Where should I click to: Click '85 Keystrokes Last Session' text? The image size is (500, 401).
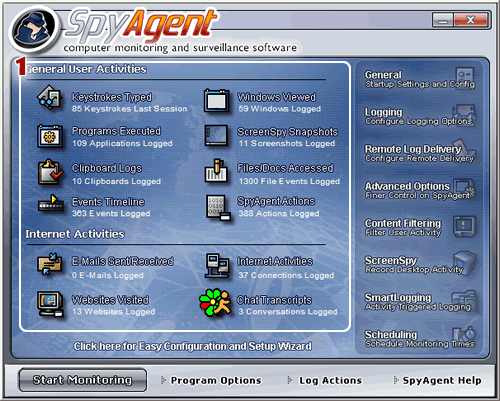(130, 109)
